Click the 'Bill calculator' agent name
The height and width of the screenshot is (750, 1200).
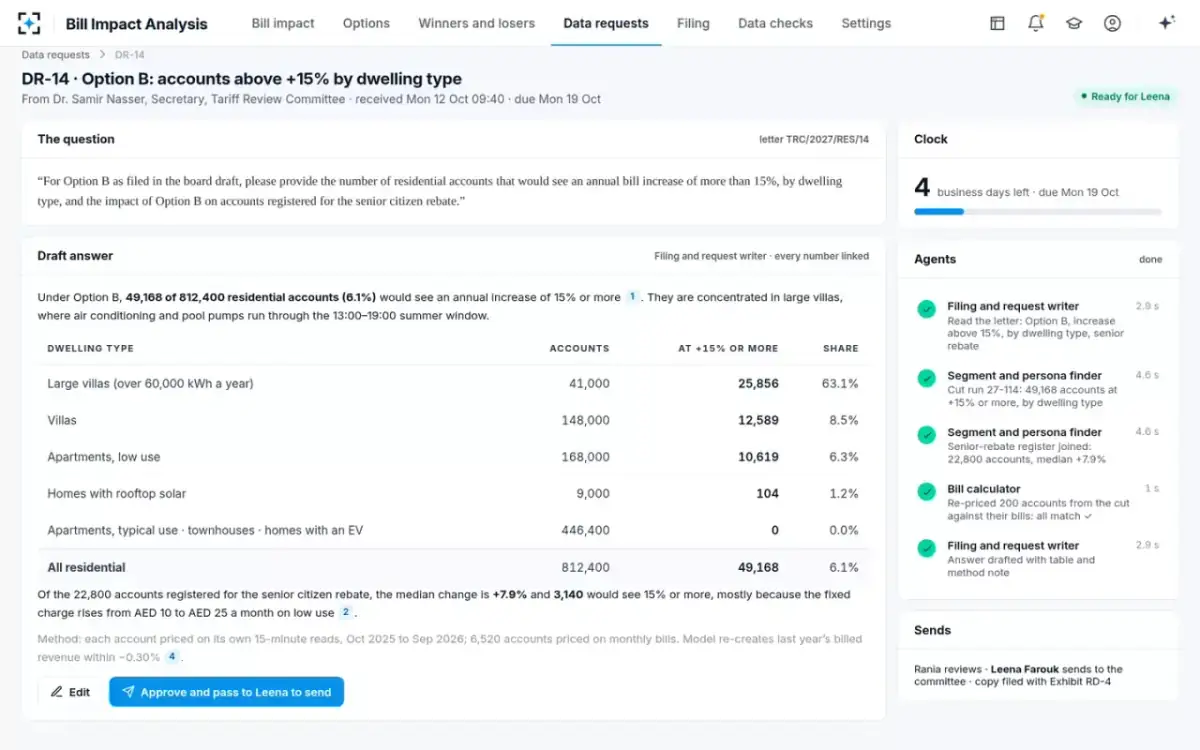[984, 489]
